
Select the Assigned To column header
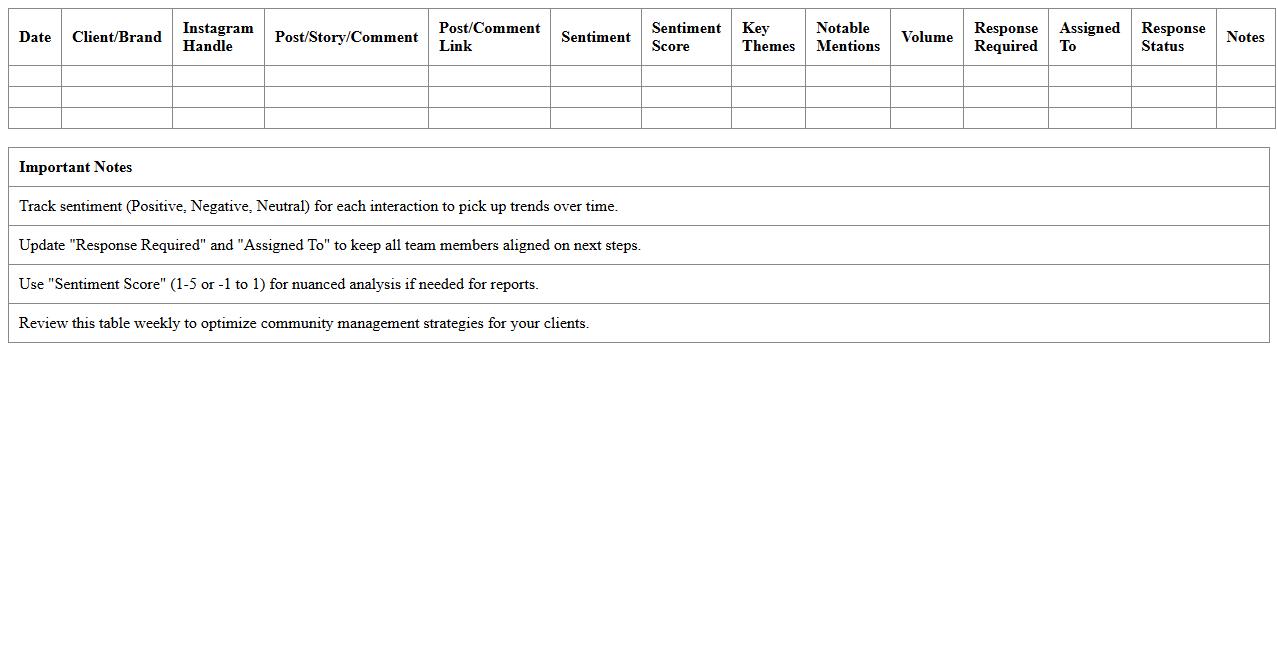pos(1089,37)
